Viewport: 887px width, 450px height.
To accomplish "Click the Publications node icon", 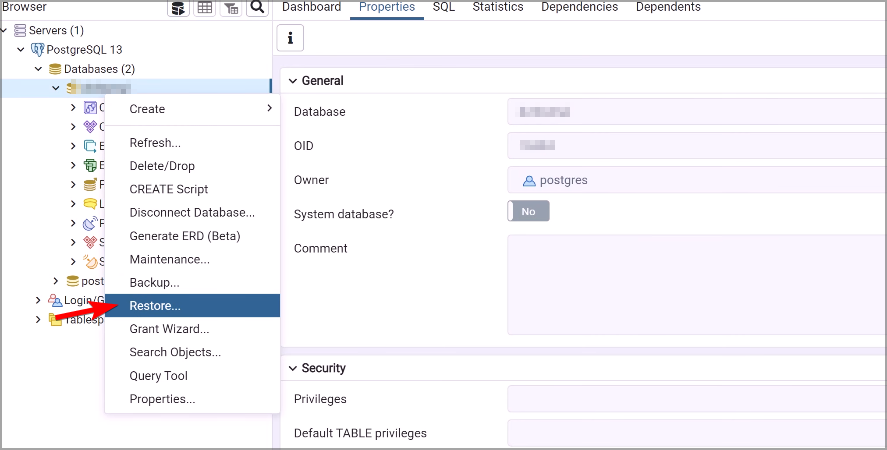I will [x=90, y=223].
